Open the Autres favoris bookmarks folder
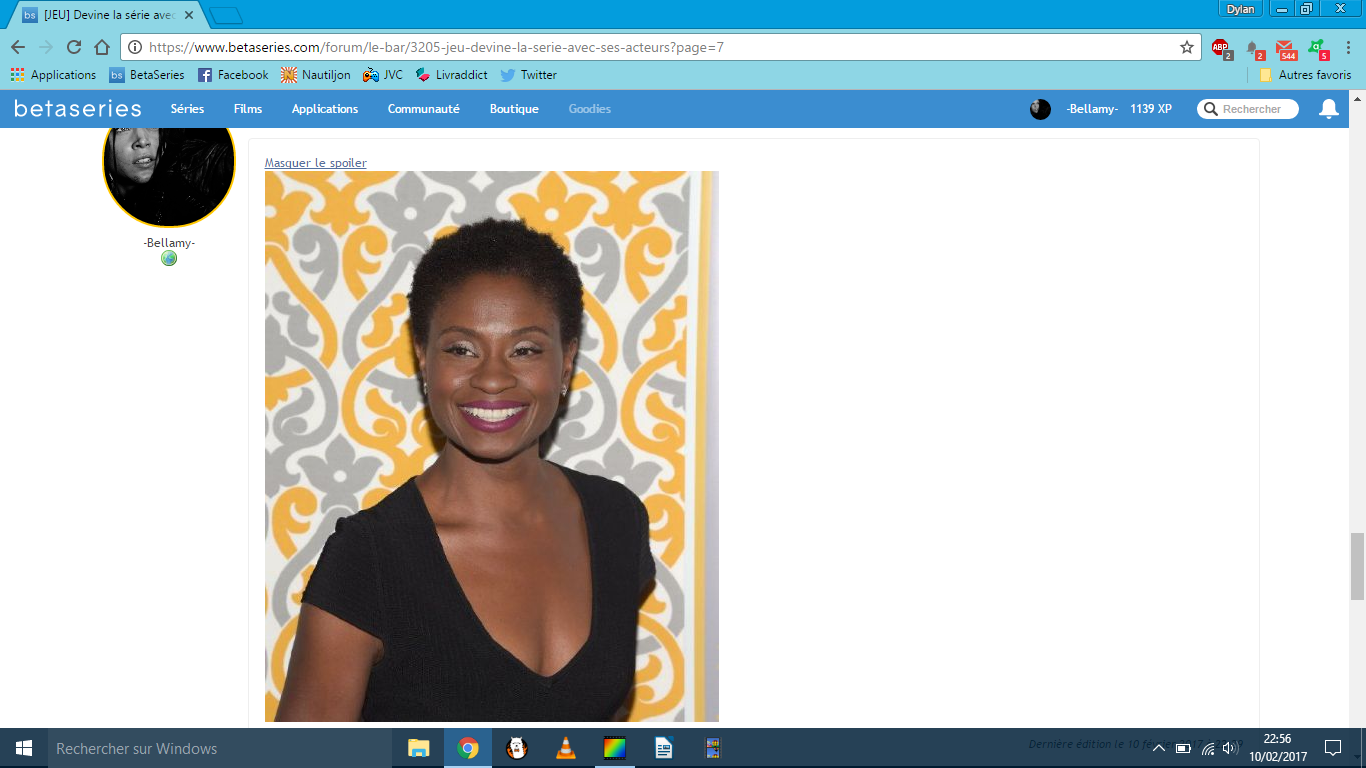 pyautogui.click(x=1305, y=75)
